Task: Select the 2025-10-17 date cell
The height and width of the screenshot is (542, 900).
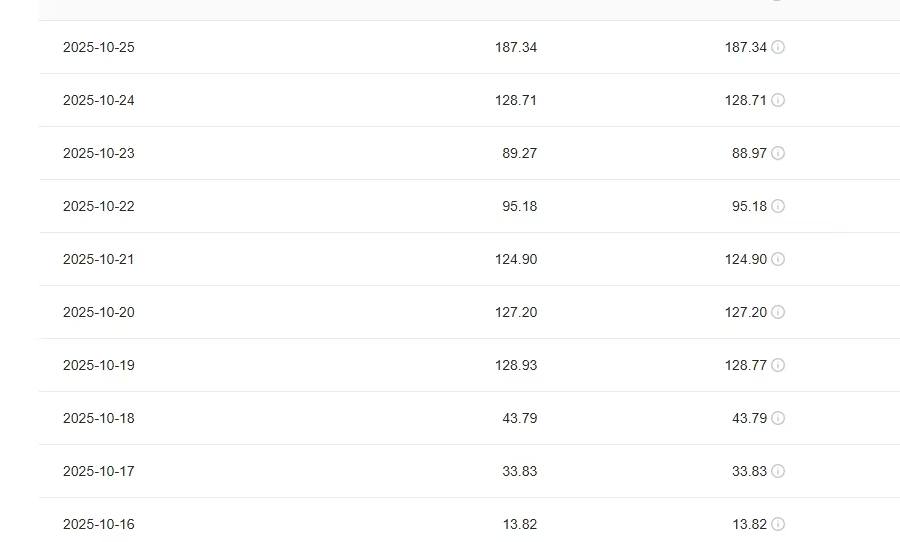Action: 98,471
